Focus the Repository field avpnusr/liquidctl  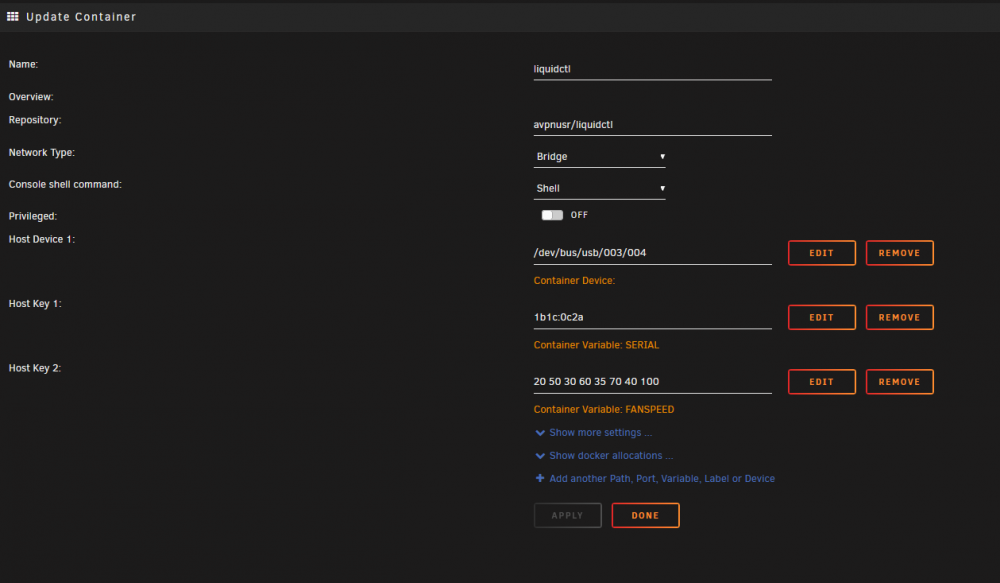pos(652,125)
